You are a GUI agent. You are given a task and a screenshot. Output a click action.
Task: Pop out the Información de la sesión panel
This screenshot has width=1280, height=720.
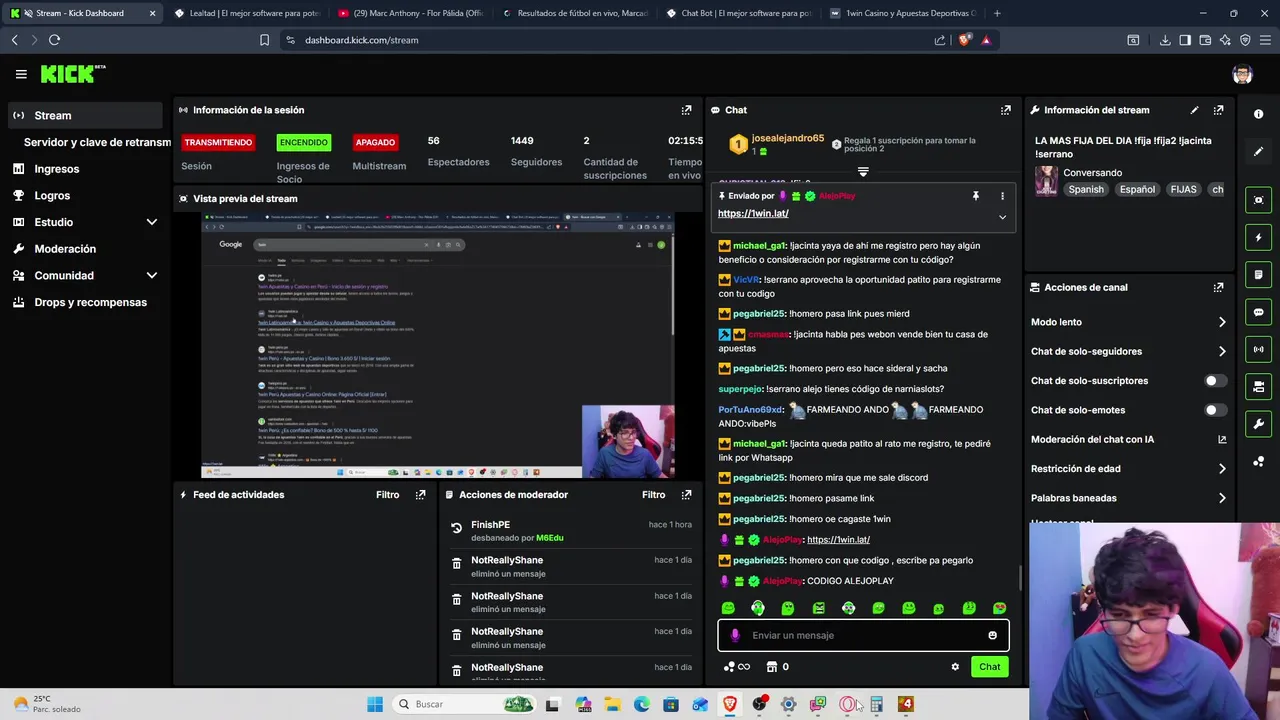click(686, 110)
